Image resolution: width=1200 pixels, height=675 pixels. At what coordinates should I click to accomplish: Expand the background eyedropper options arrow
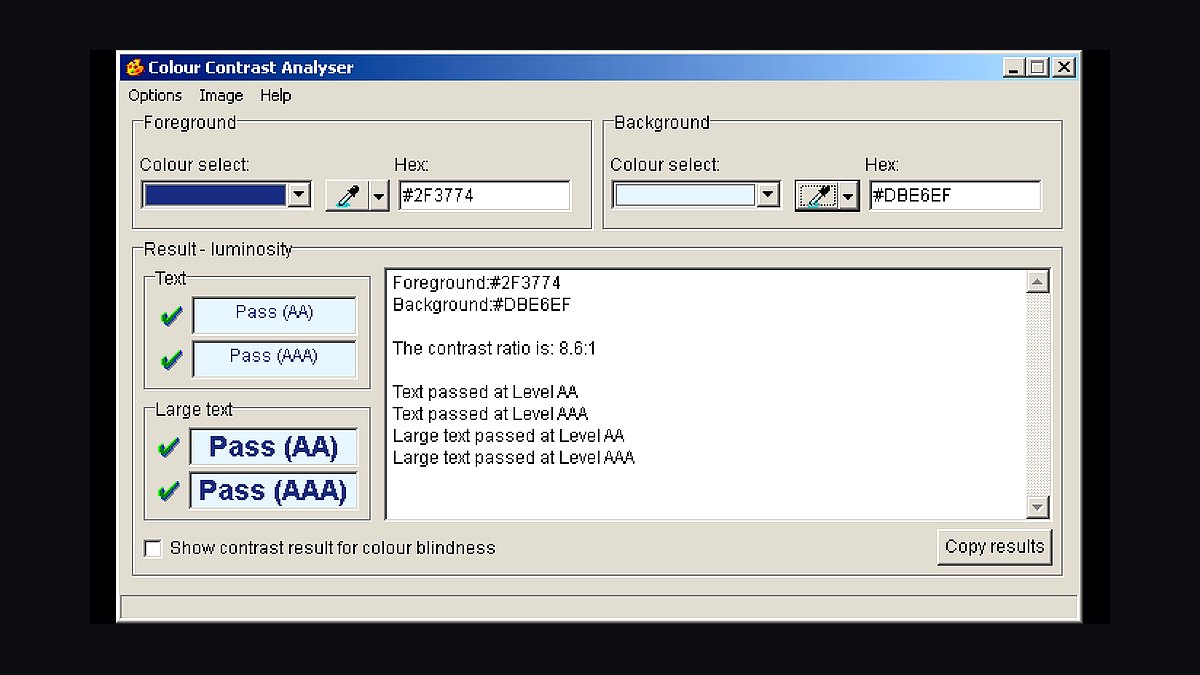(x=849, y=196)
